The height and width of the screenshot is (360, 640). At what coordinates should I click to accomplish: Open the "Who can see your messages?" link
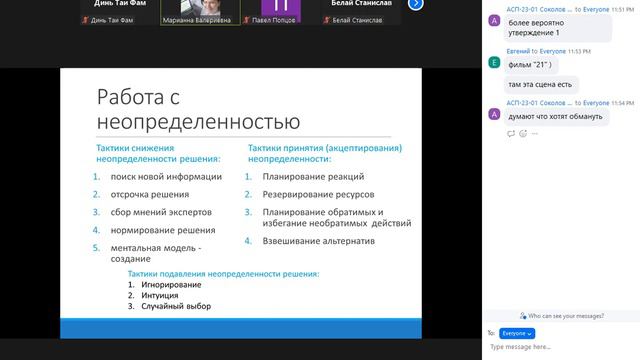click(x=566, y=316)
